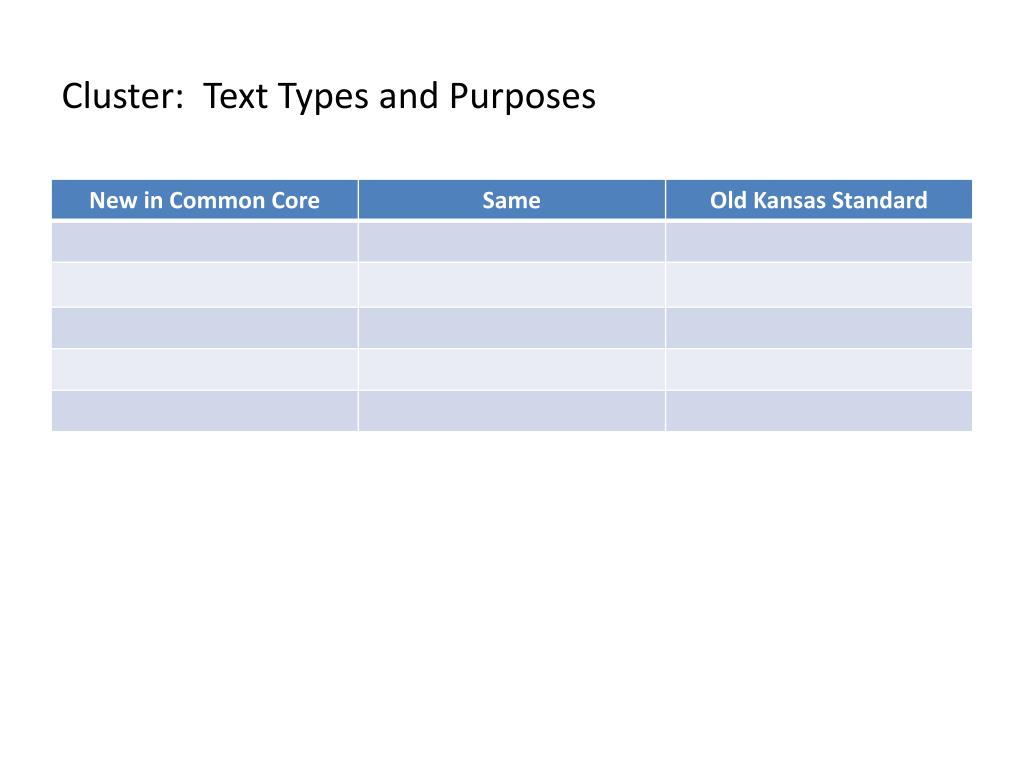Click the slide title Cluster: Text Types and Purposes
This screenshot has width=1024, height=768.
click(x=328, y=97)
